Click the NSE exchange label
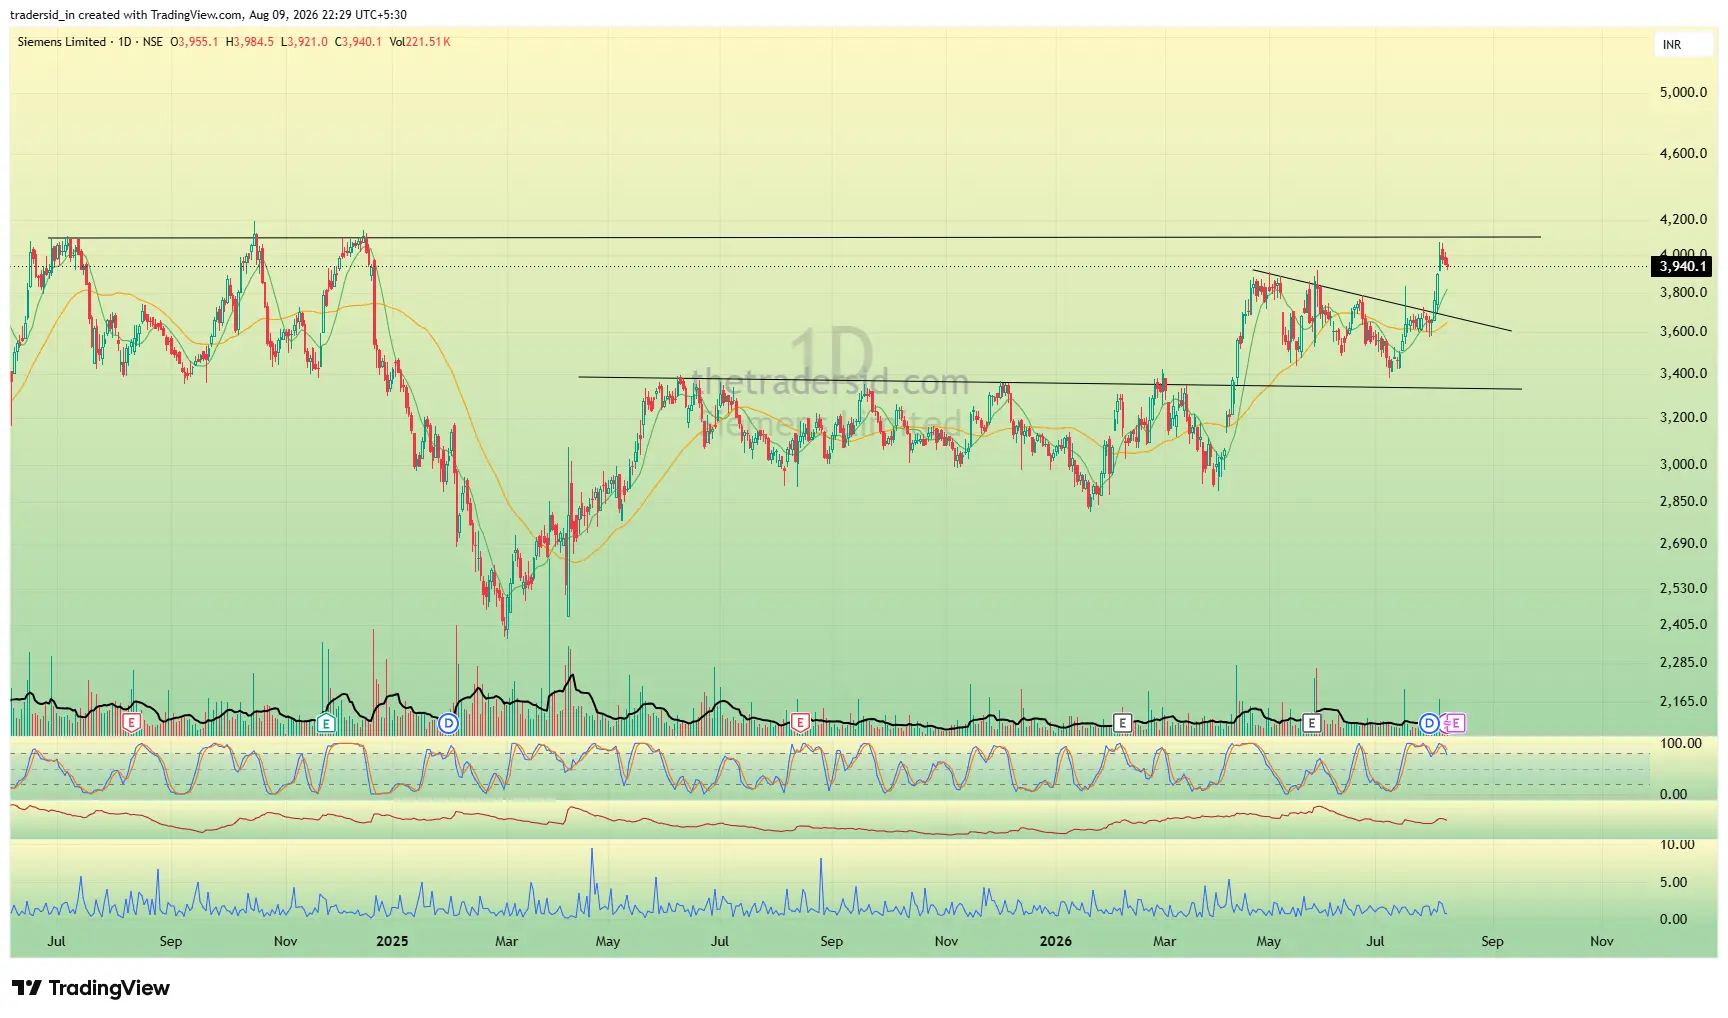Screen dimensions: 1728x1018 click(152, 42)
